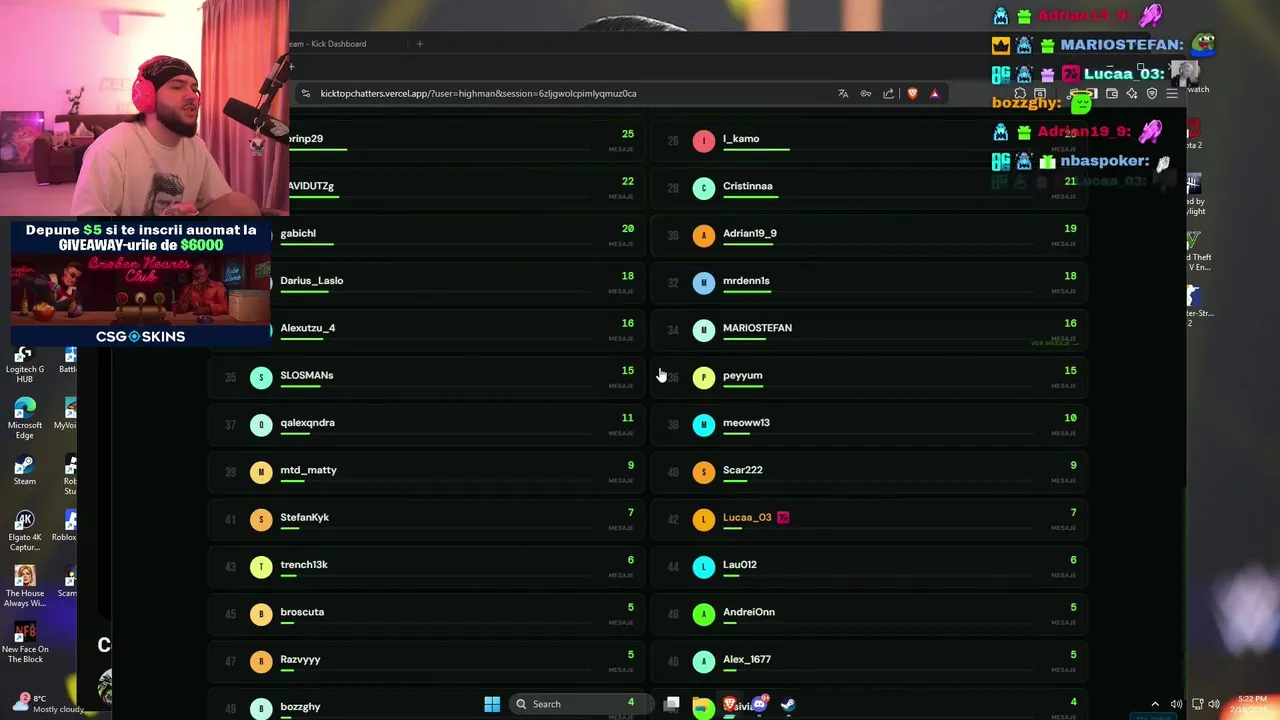Screen dimensions: 1280x720
Task: Switch to the Kick Dashboard browser tab
Action: coord(327,44)
